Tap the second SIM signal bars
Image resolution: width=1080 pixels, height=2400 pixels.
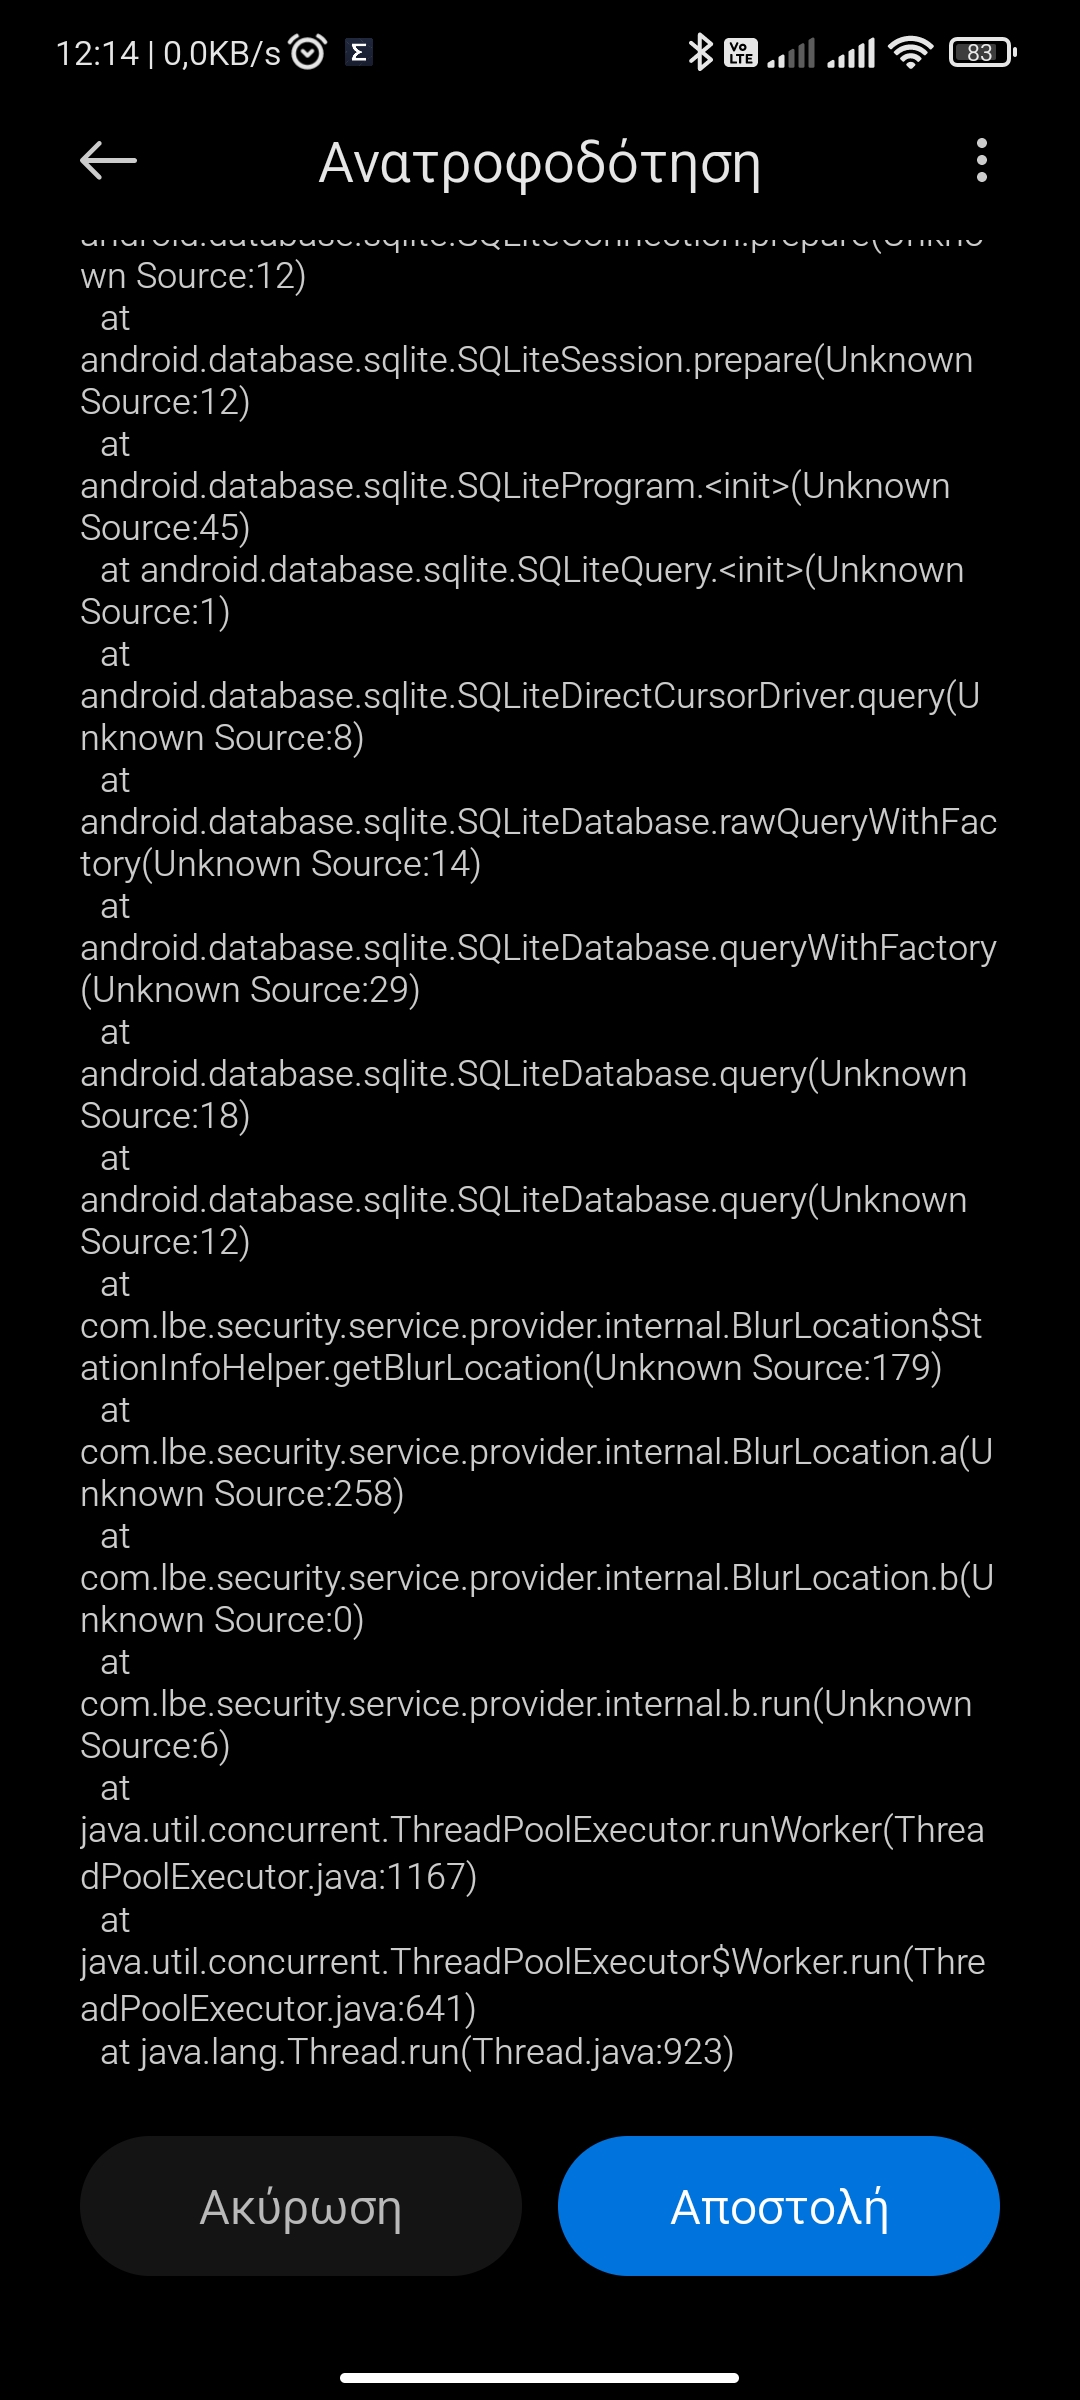pos(851,52)
